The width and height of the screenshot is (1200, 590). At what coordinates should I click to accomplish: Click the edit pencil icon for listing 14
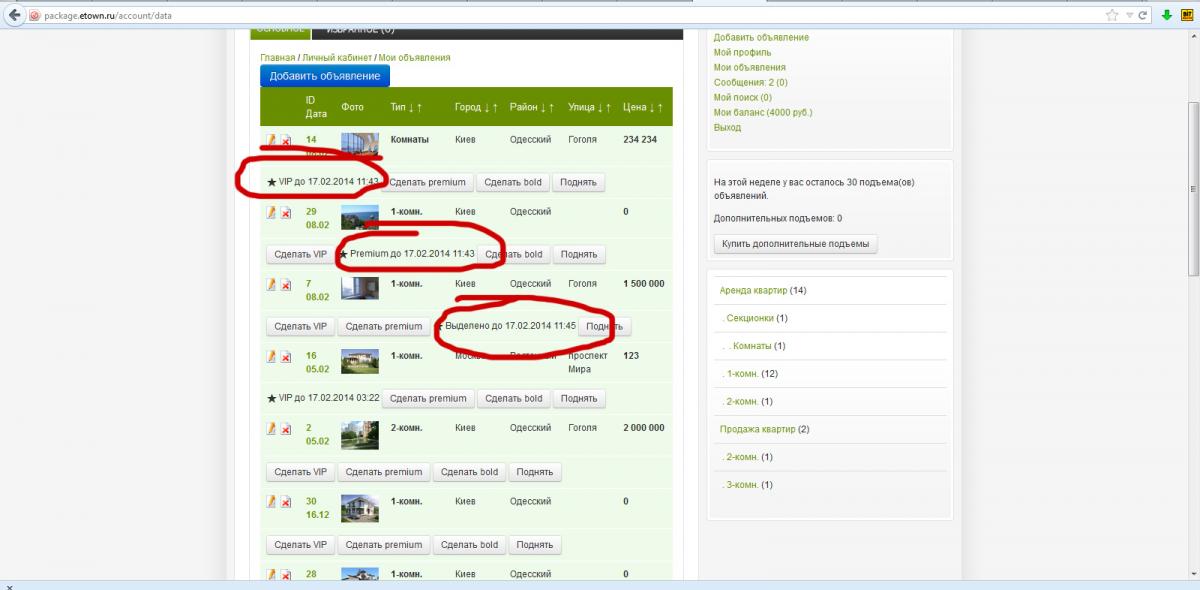[x=271, y=140]
